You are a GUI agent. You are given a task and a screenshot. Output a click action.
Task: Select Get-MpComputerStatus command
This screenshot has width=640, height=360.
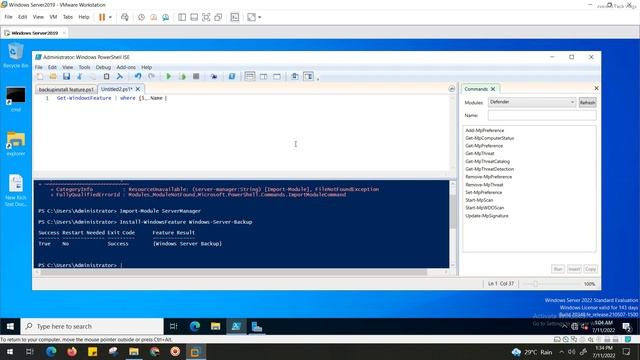tap(489, 138)
